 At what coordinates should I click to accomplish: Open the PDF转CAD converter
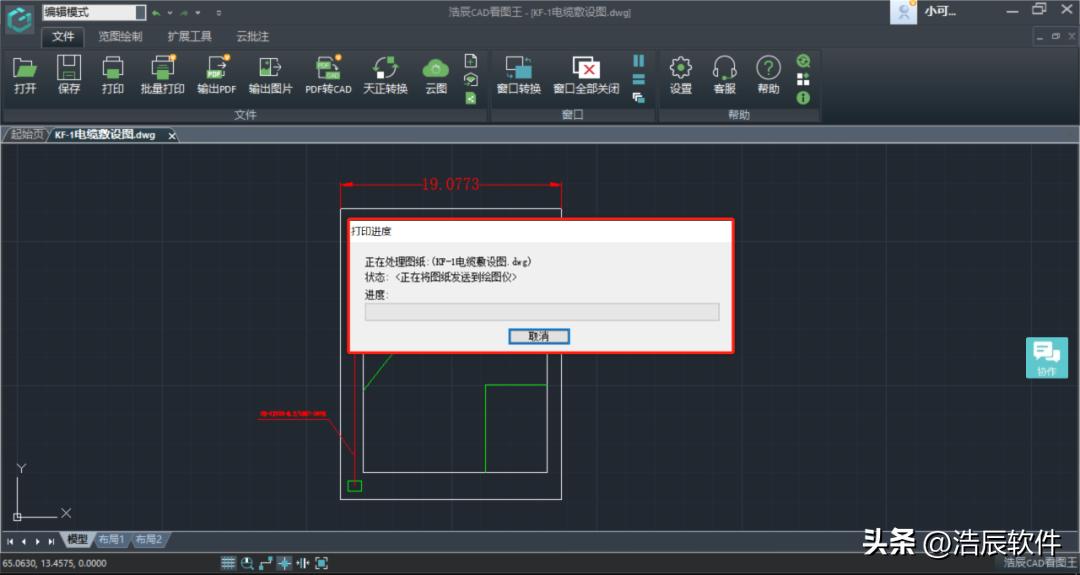point(329,74)
